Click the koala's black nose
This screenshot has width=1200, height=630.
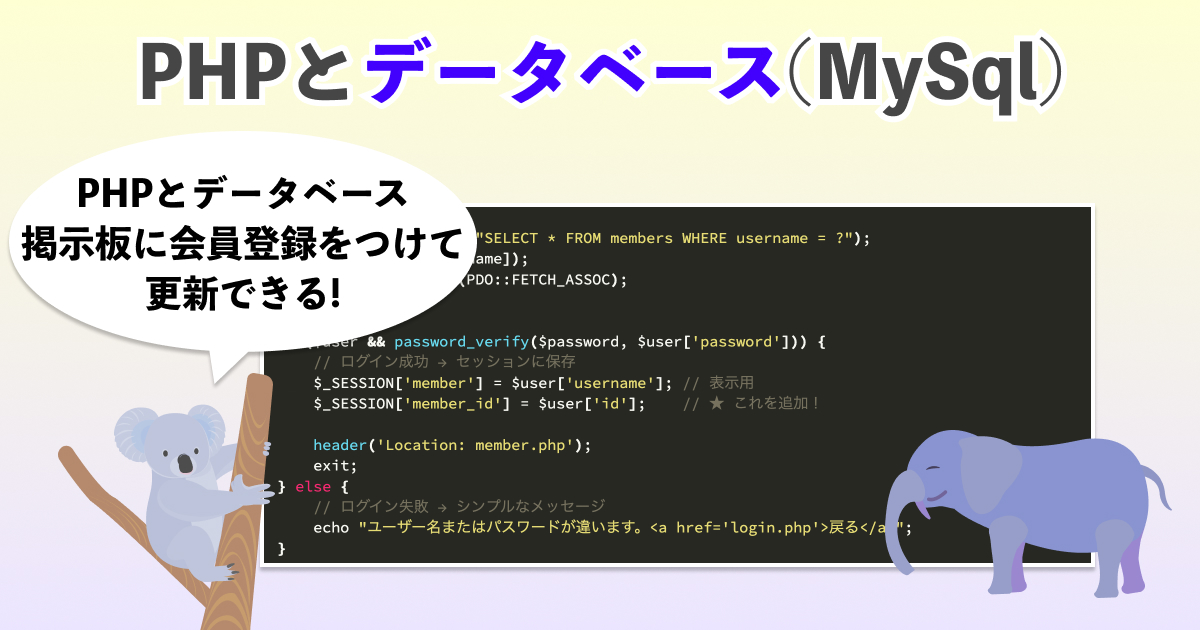pos(185,463)
